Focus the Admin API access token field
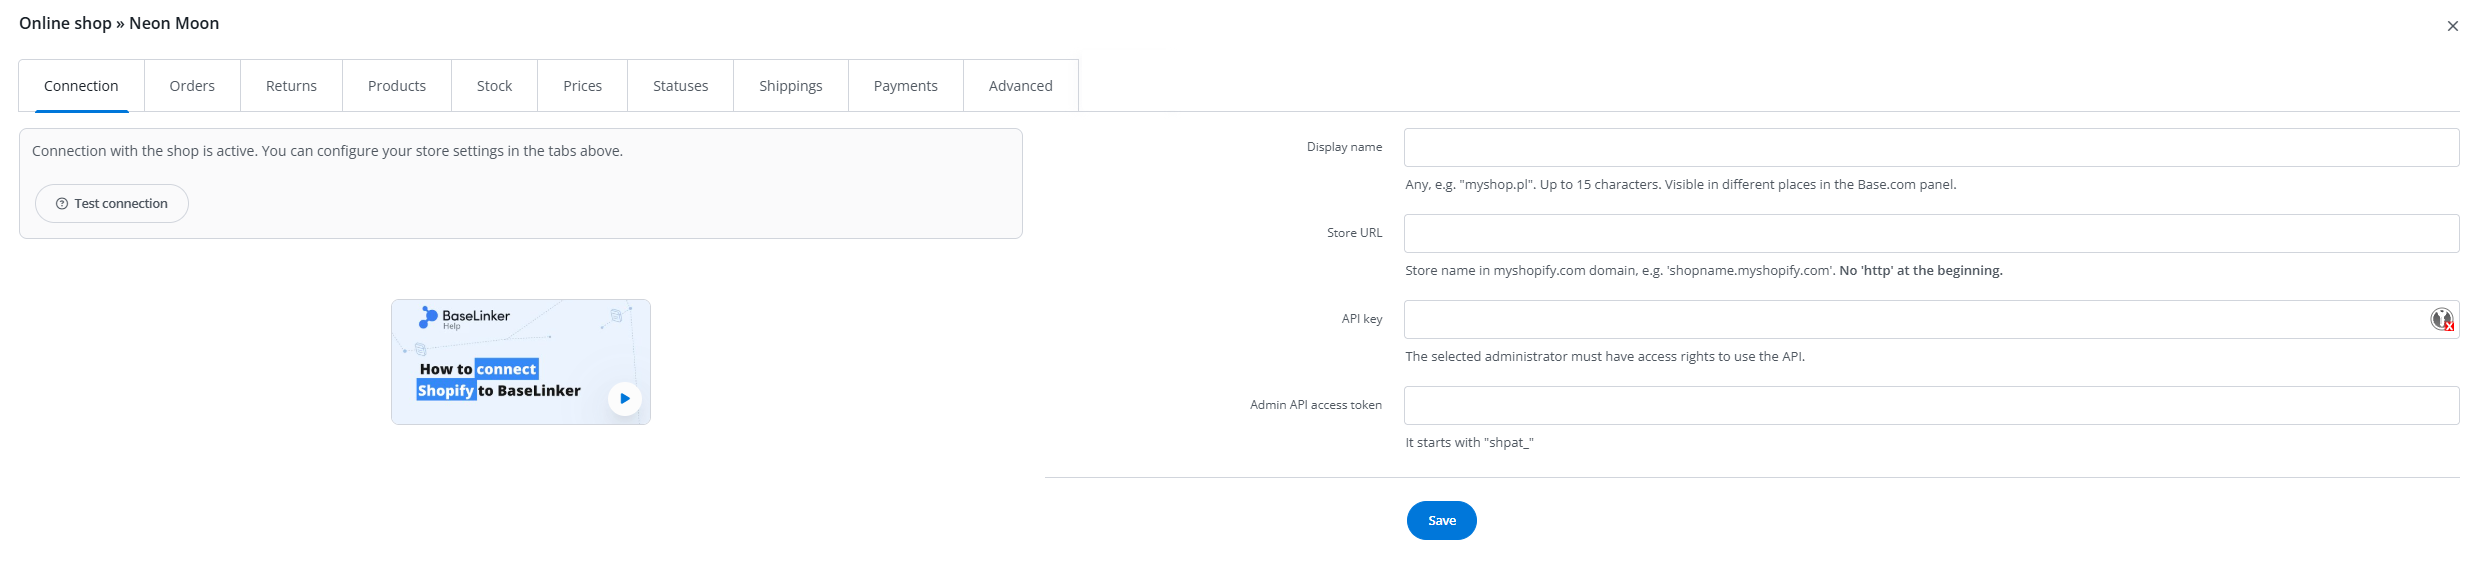This screenshot has height=587, width=2479. click(1930, 406)
